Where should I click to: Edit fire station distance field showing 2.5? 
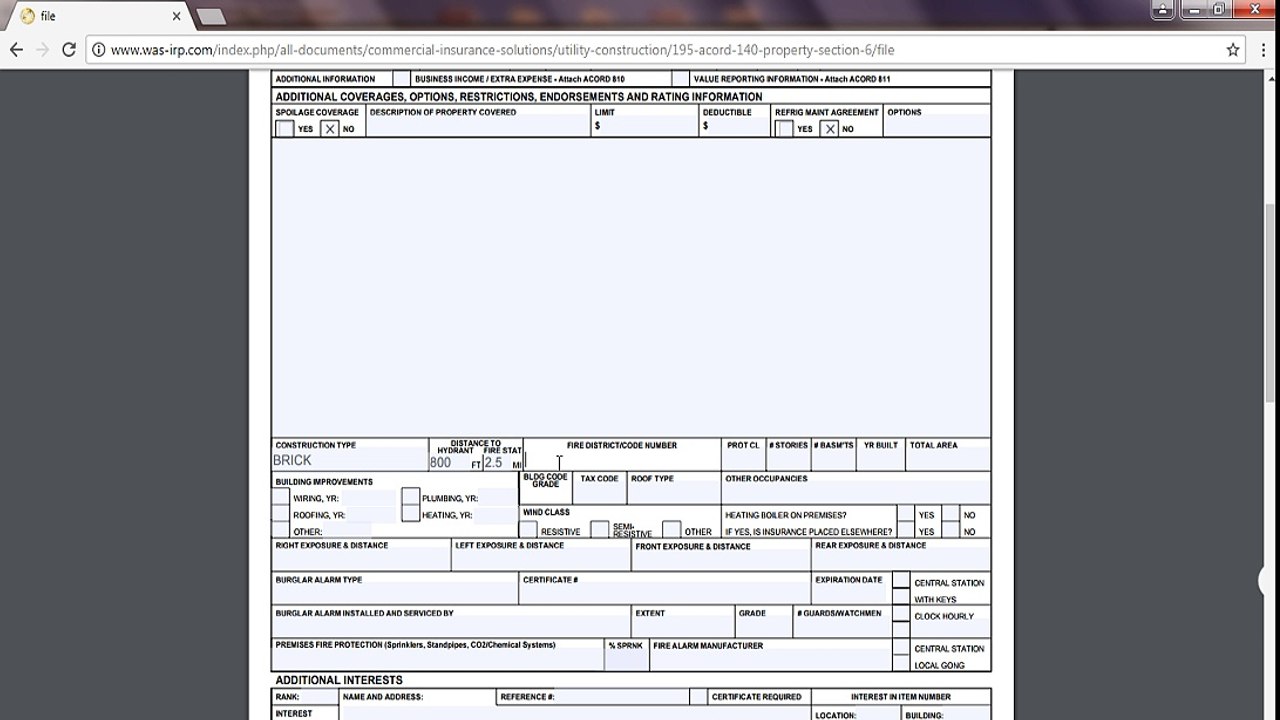click(x=497, y=463)
